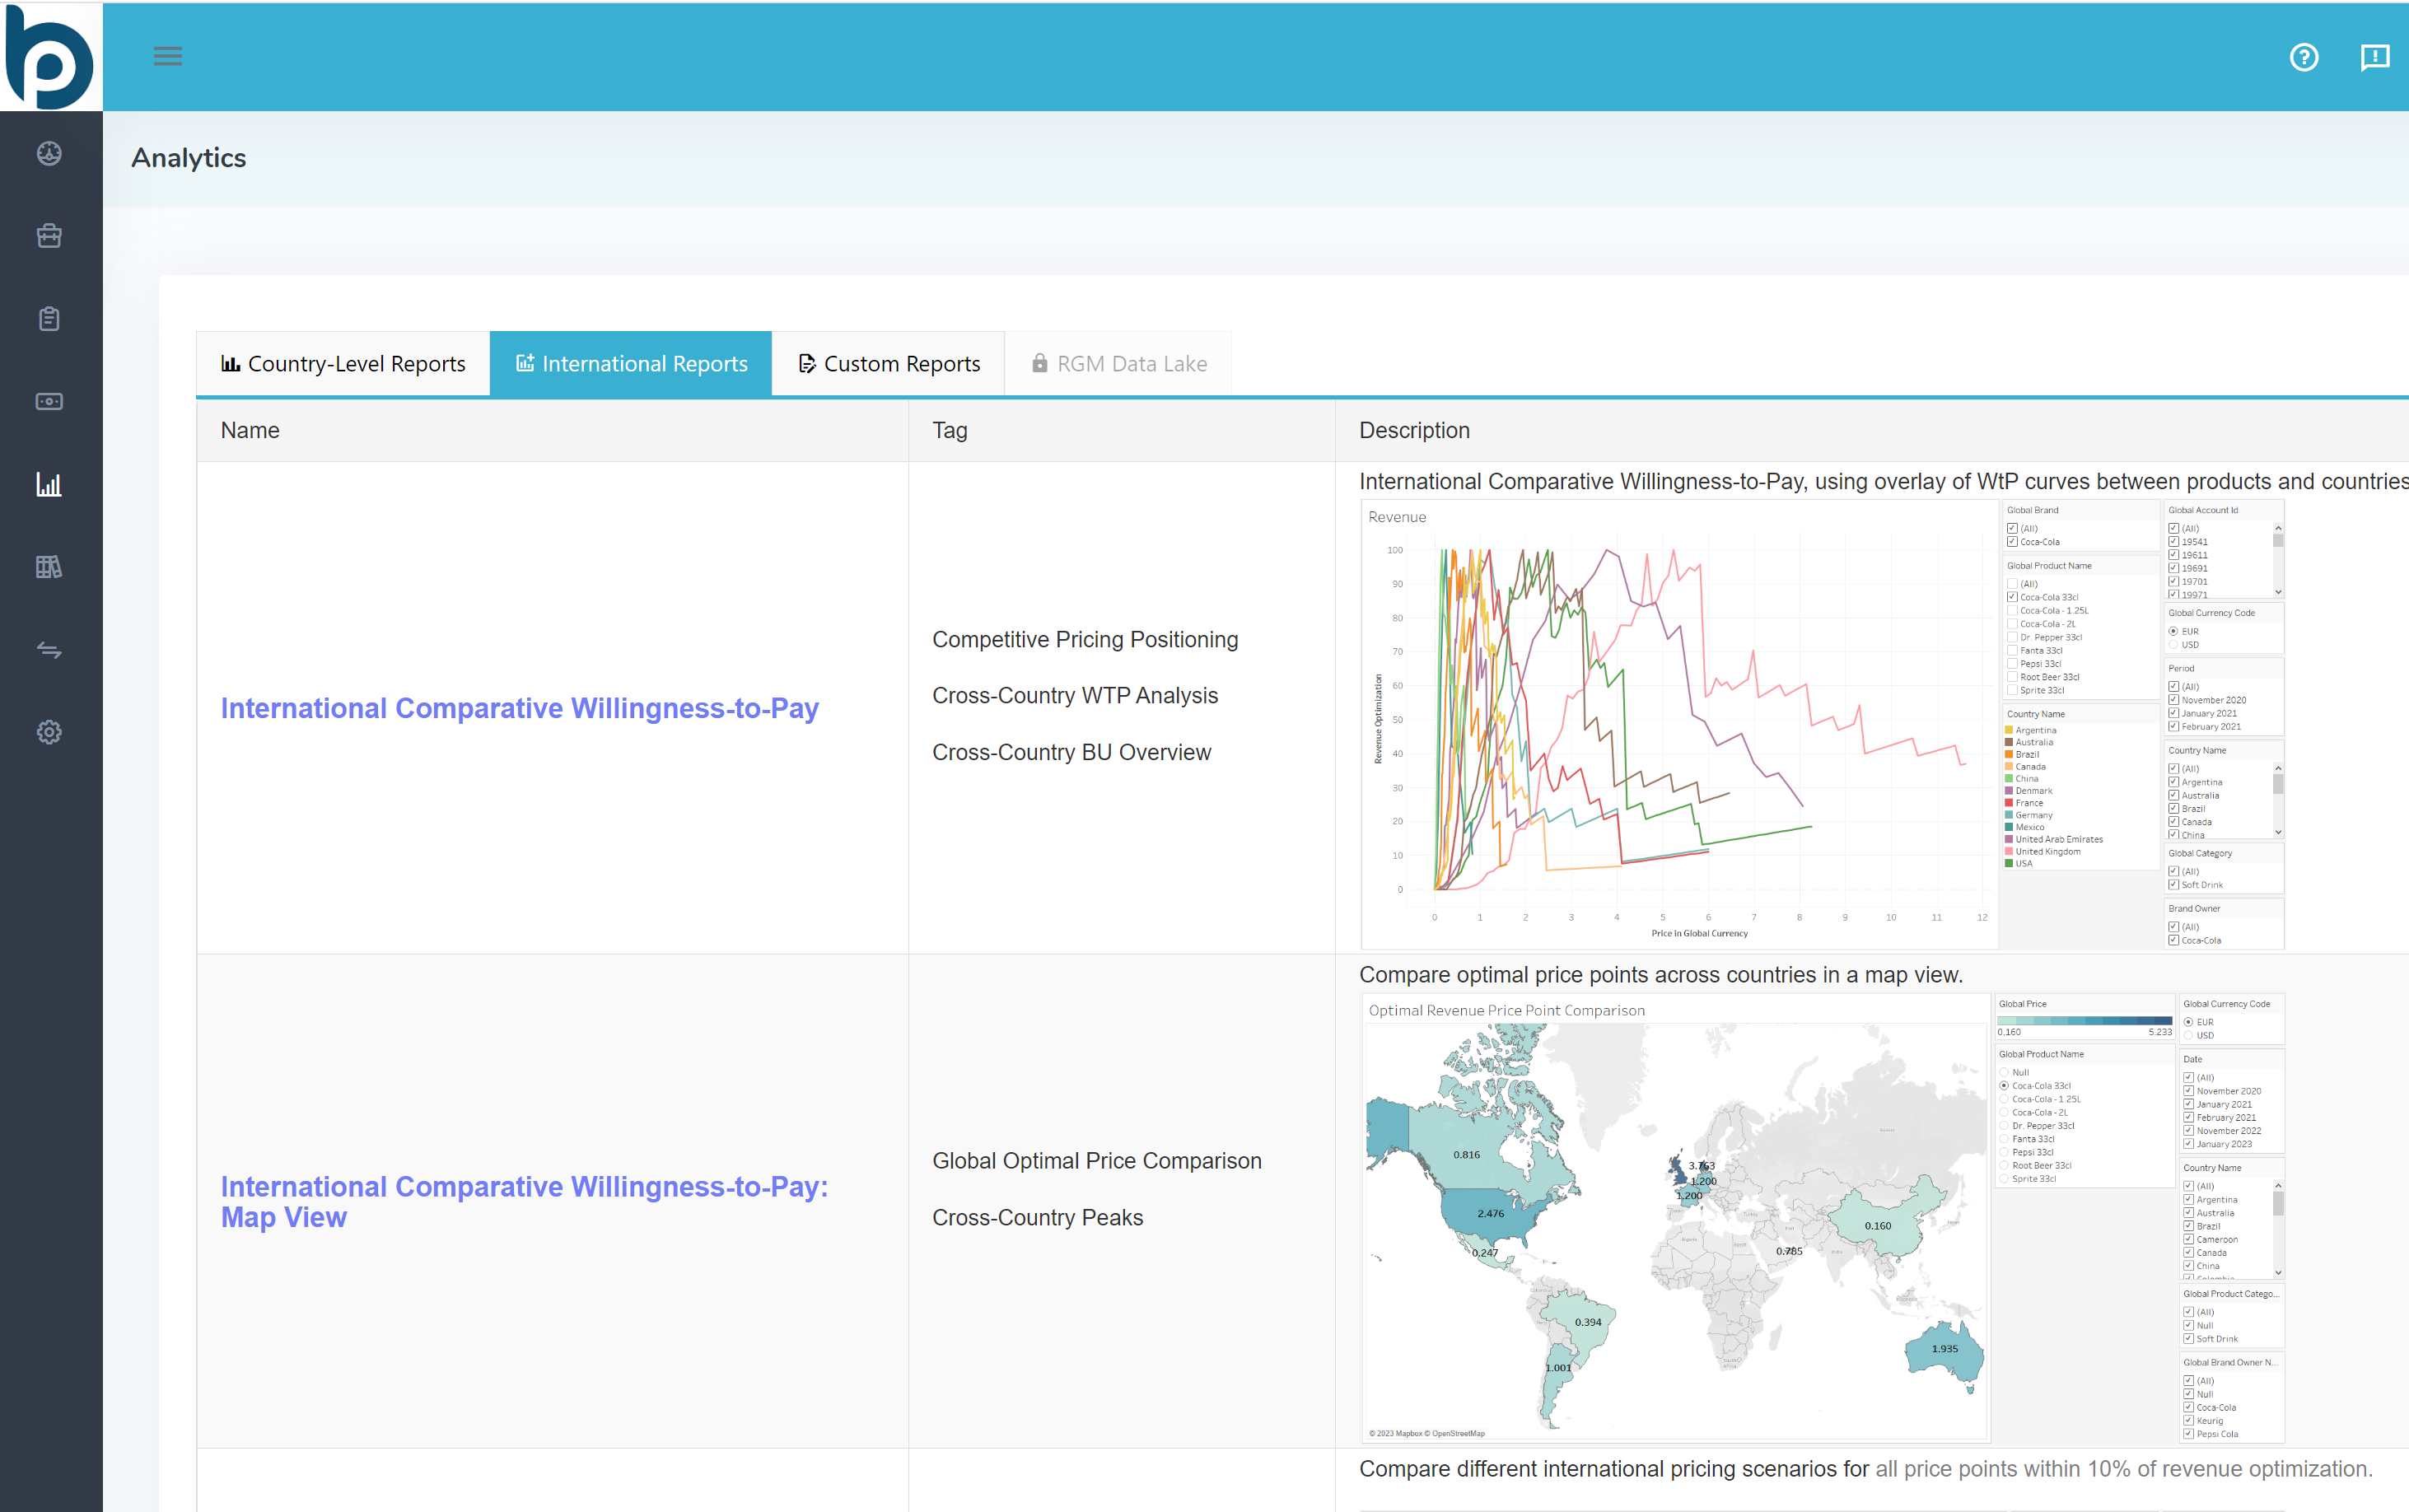Image resolution: width=2409 pixels, height=1512 pixels.
Task: Toggle November 2020 checkbox under Period
Action: pyautogui.click(x=2173, y=700)
